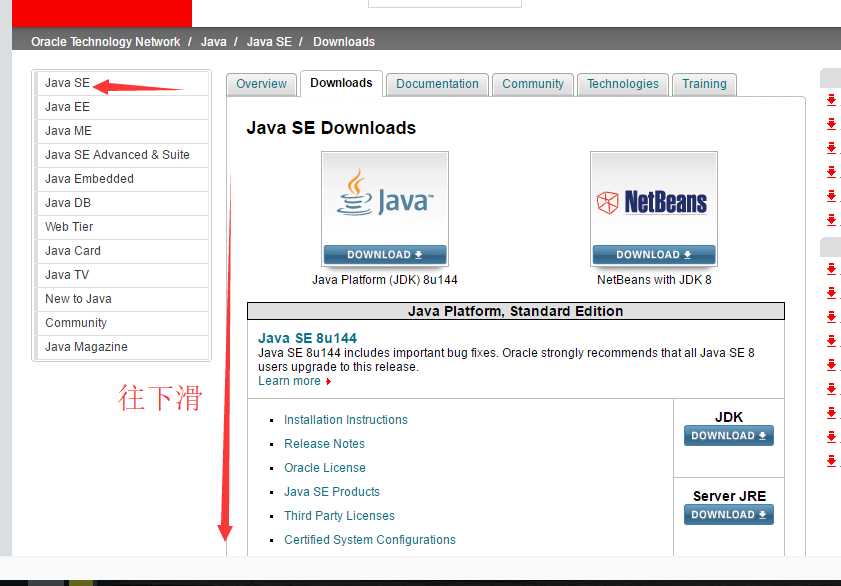The height and width of the screenshot is (586, 841).
Task: Open the Java TV sidebar link
Action: tap(67, 275)
